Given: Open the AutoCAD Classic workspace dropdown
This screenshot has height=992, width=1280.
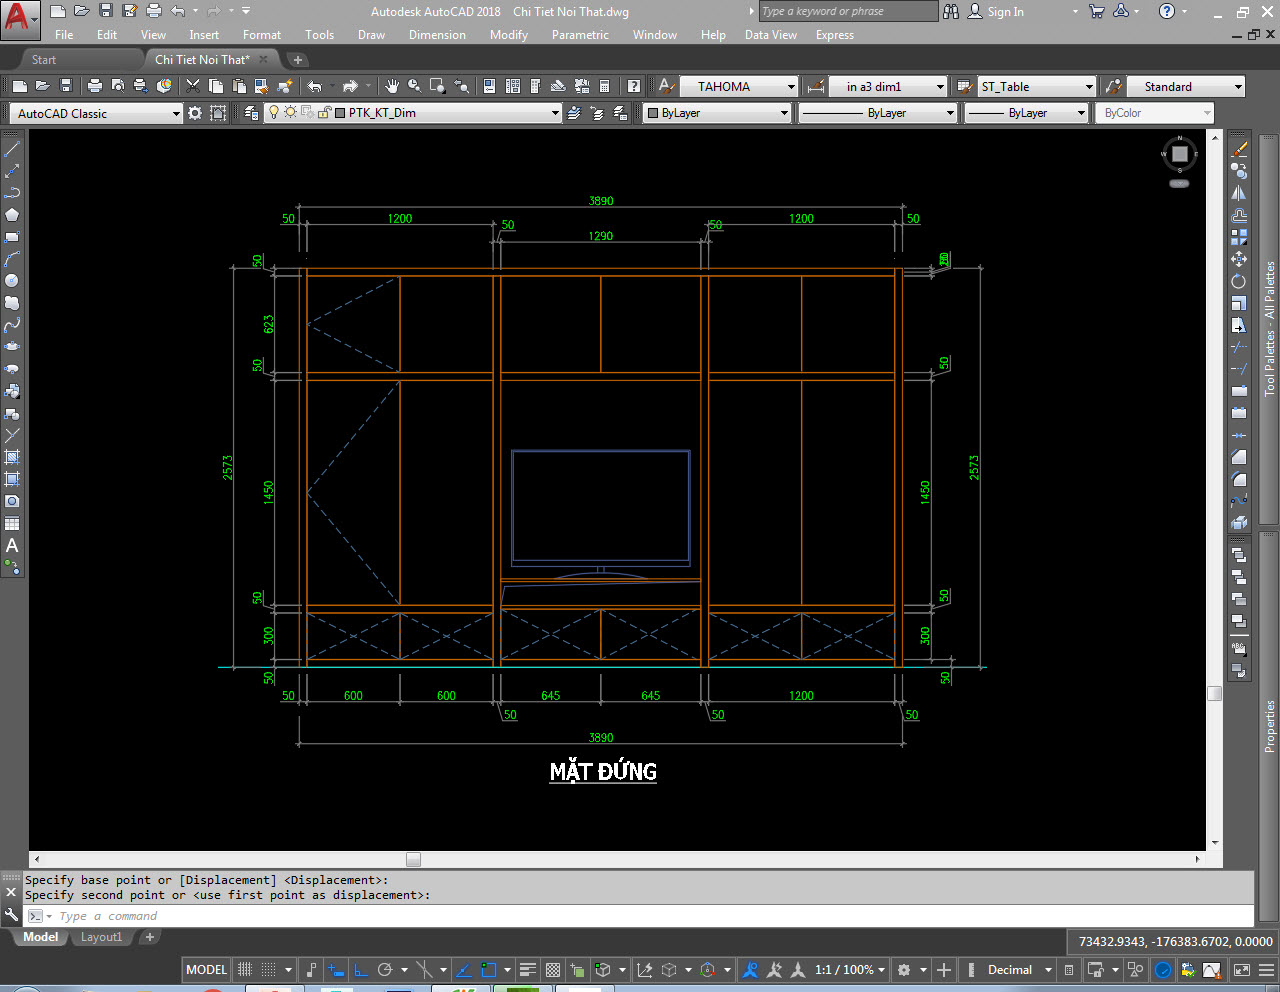Looking at the screenshot, I should 98,113.
